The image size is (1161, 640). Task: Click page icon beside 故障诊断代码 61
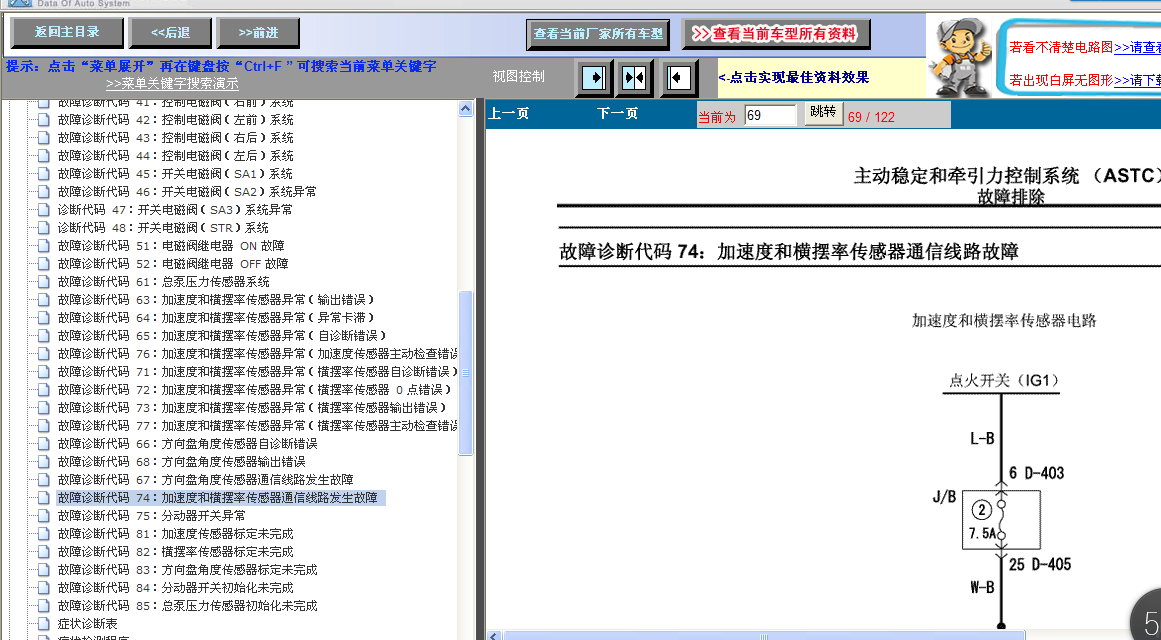click(x=44, y=282)
